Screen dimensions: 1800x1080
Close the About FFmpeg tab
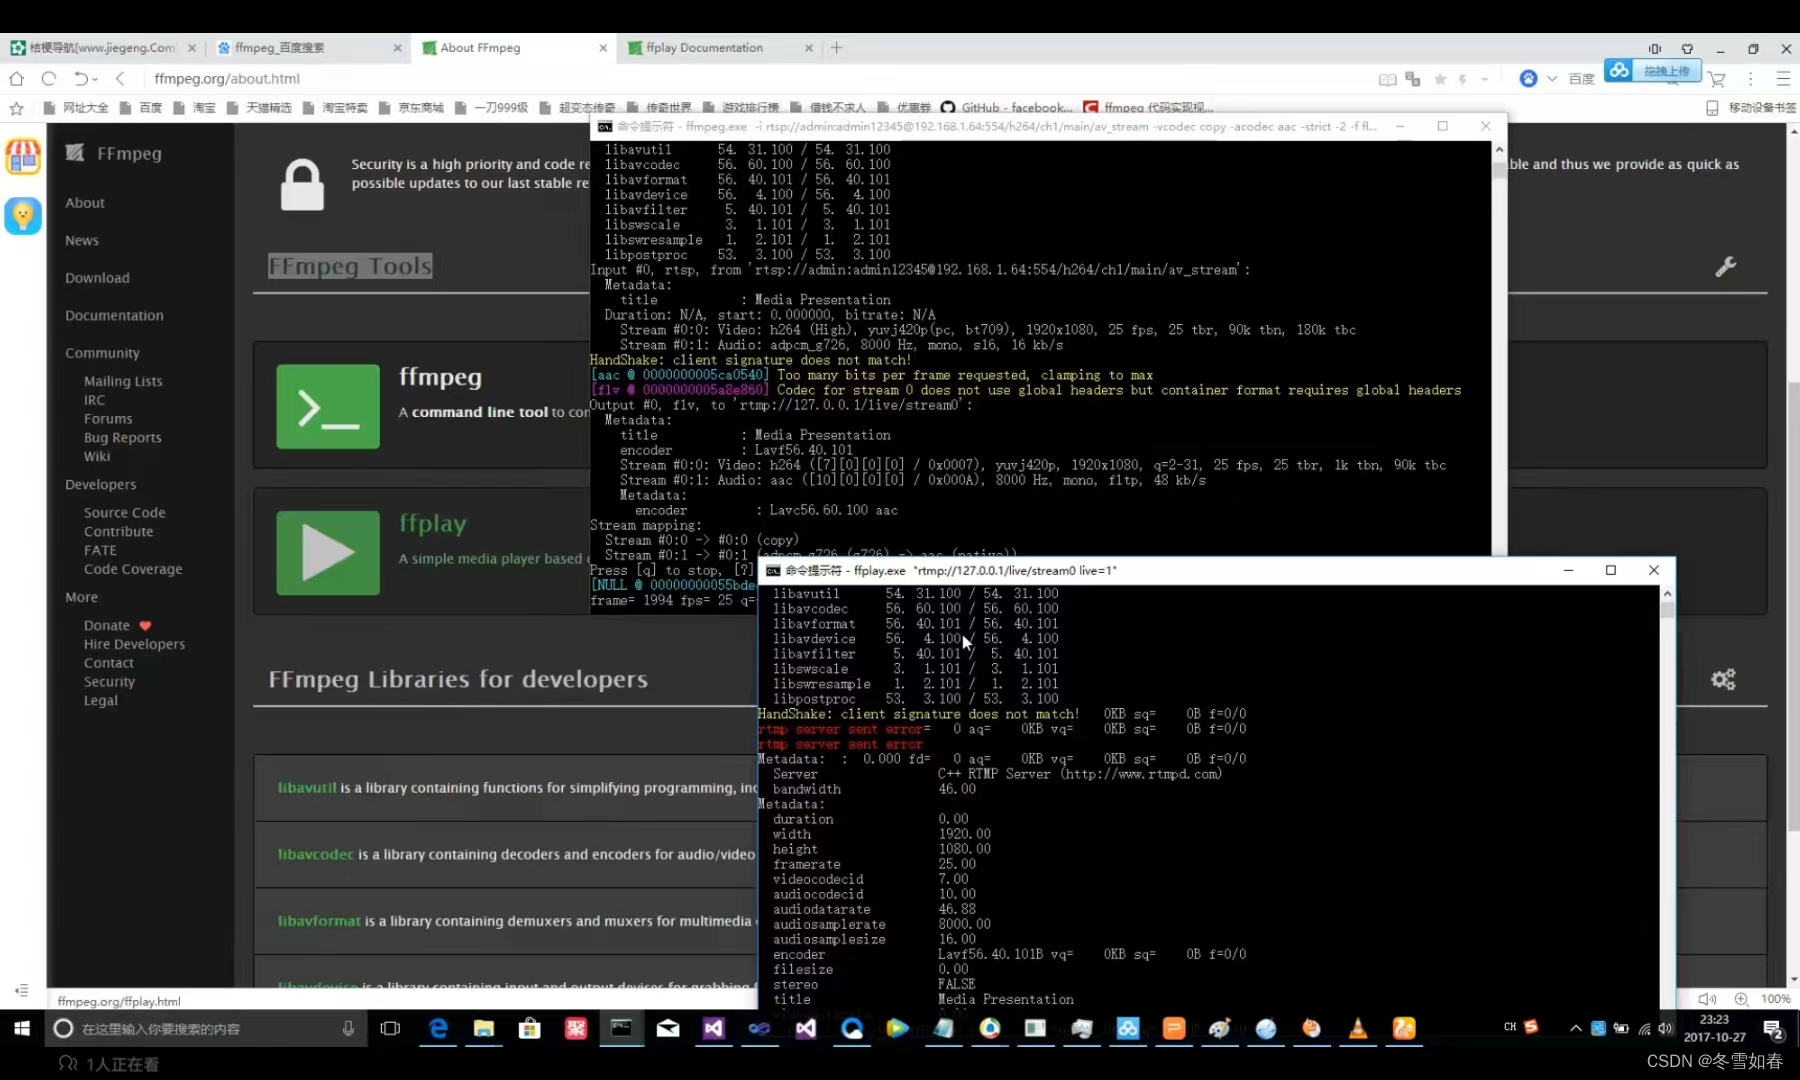[603, 48]
